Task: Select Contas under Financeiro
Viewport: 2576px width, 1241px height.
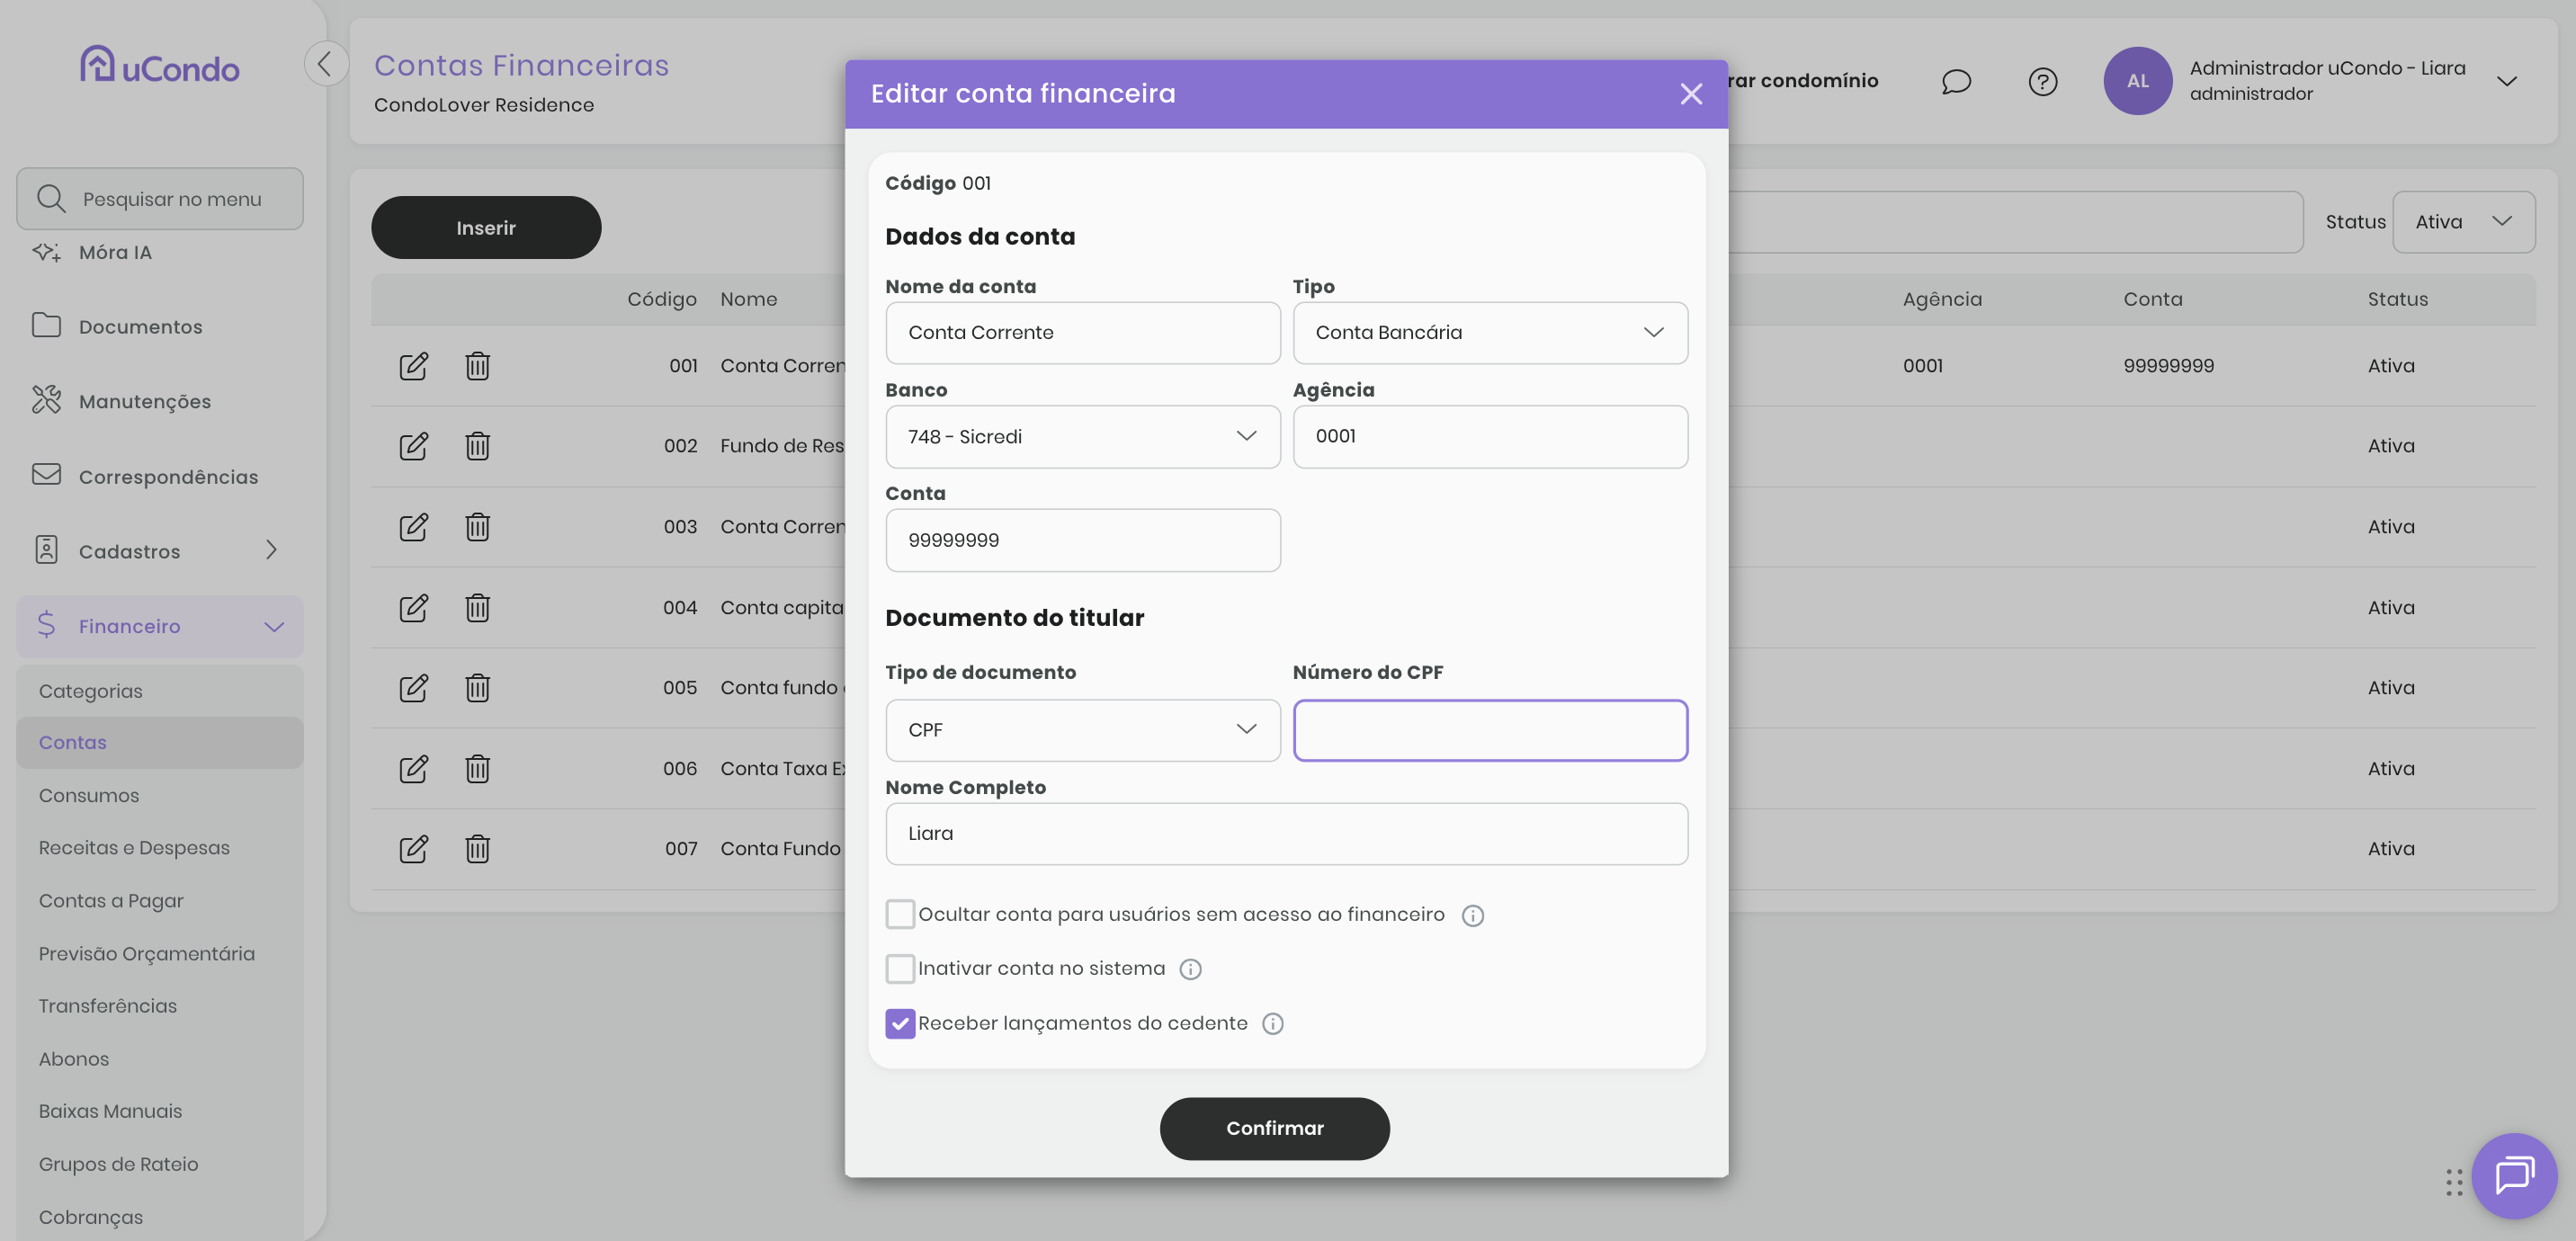Action: pos(159,743)
